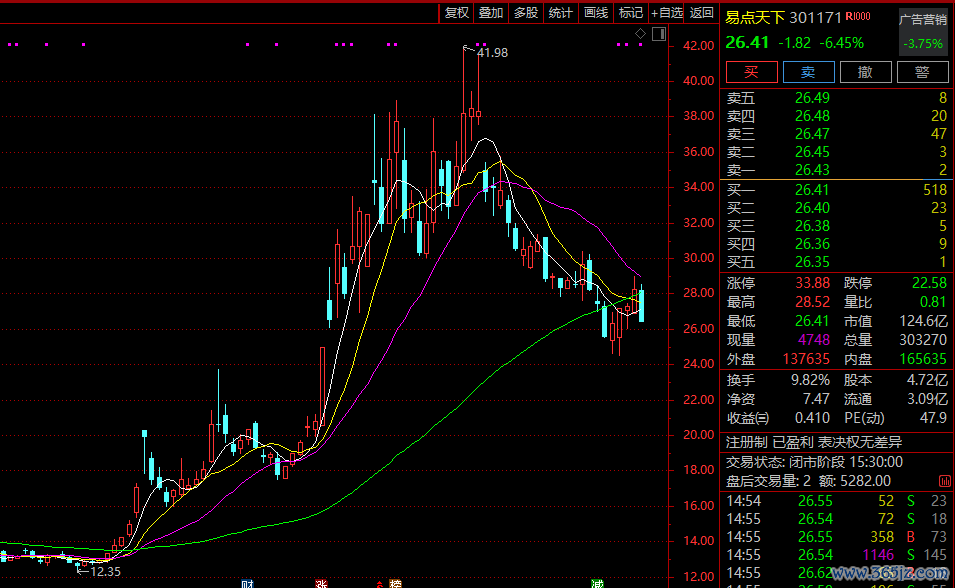Viewport: 955px width, 588px height.
Task: Click the after-hours chart icon beside 5282.00
Action: tap(945, 481)
